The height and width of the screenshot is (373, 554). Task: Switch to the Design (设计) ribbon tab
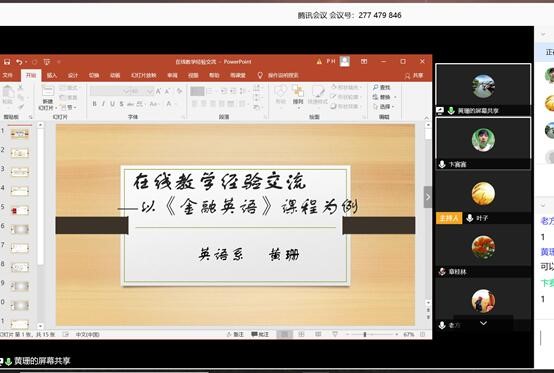pos(73,75)
